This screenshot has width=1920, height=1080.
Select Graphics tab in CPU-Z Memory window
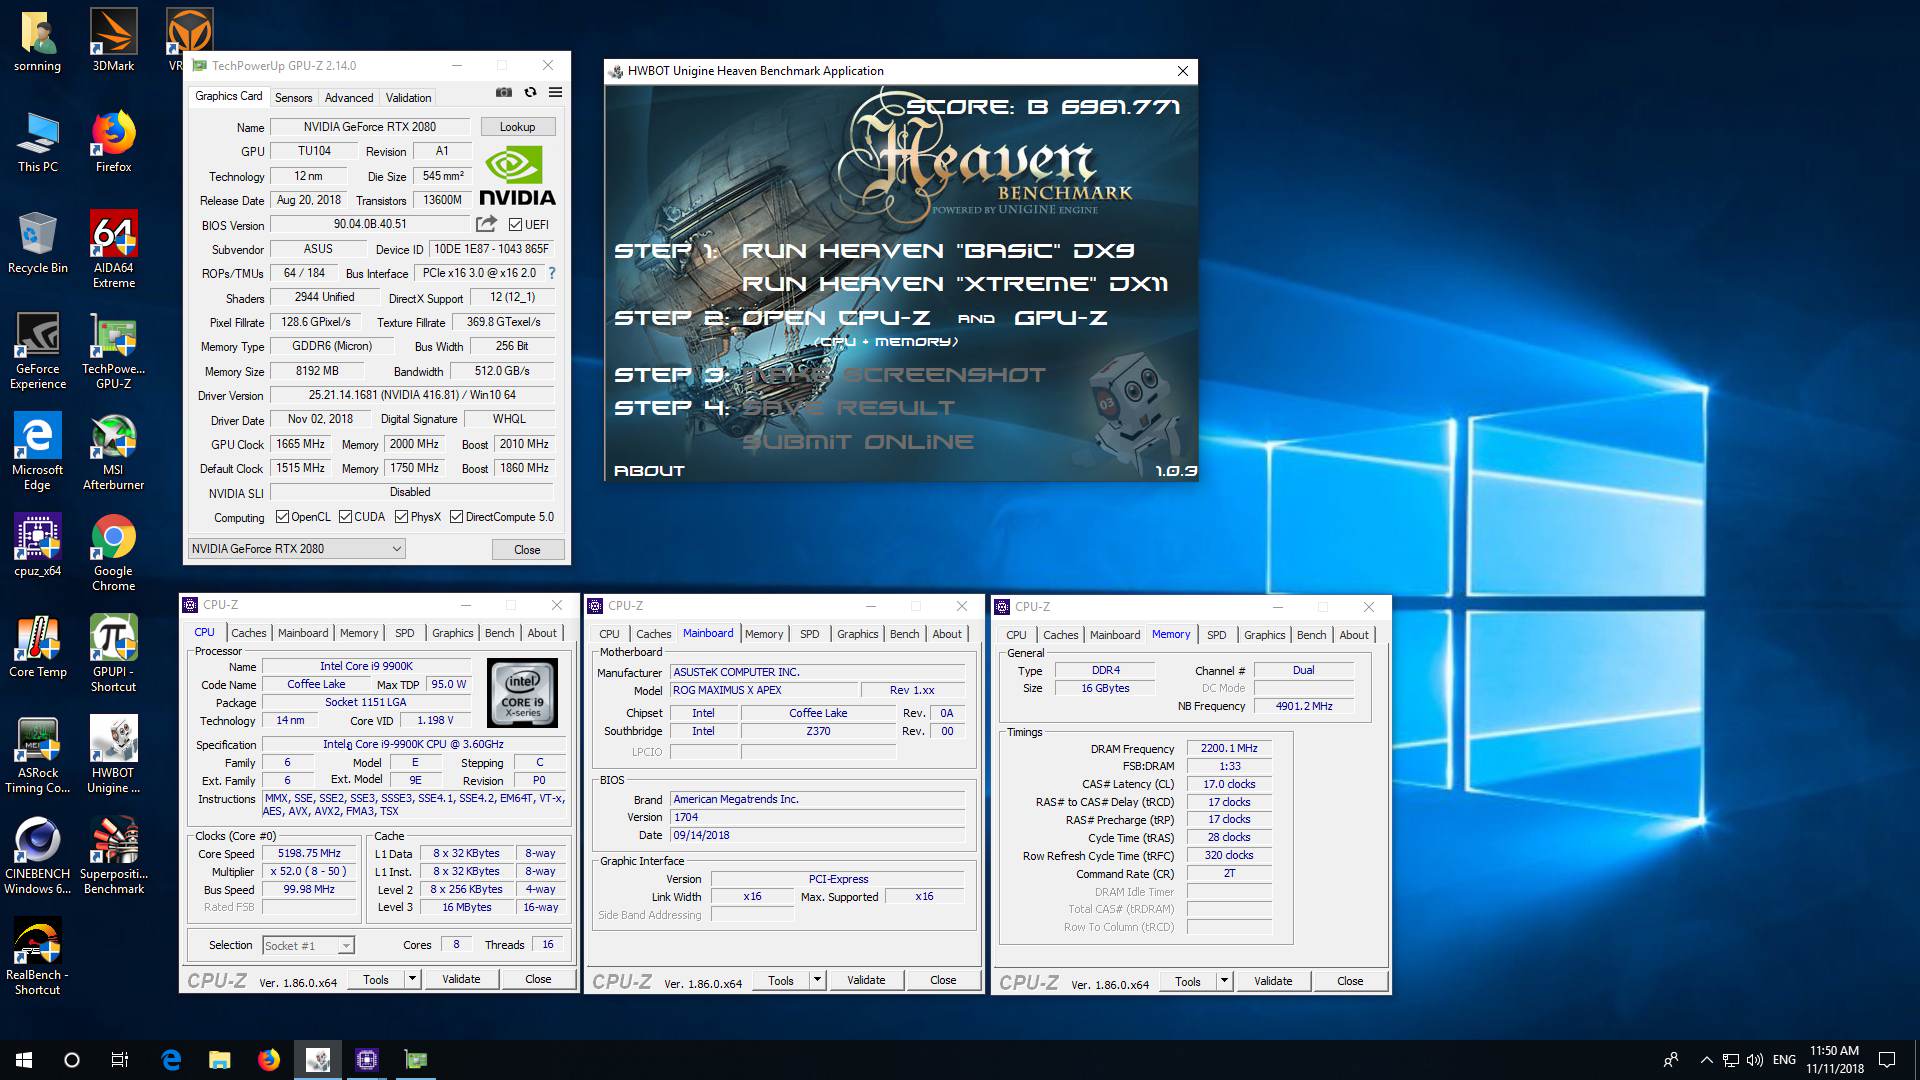click(x=1264, y=635)
